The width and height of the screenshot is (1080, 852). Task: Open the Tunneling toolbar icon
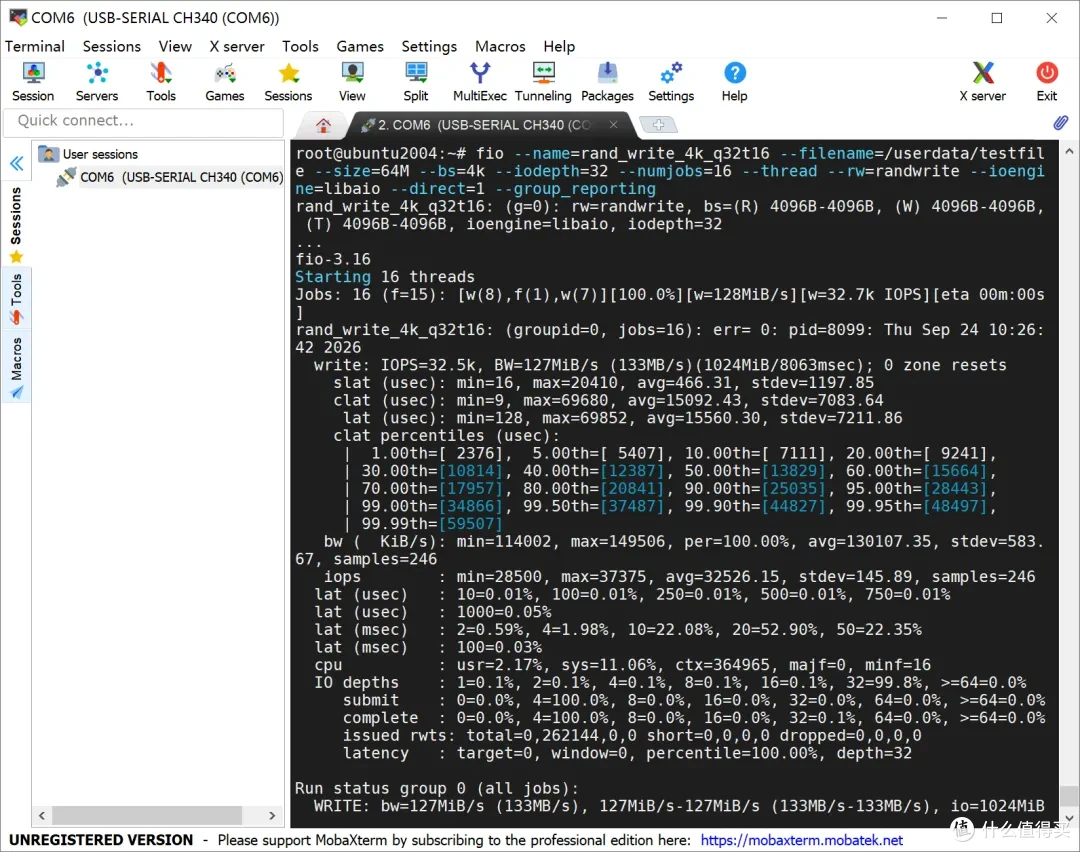click(543, 82)
